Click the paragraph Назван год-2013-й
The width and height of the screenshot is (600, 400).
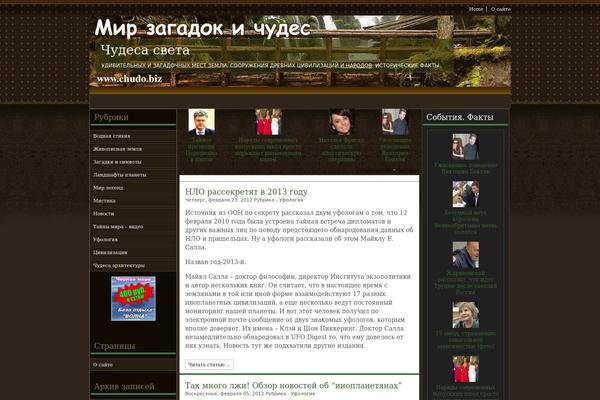[215, 262]
